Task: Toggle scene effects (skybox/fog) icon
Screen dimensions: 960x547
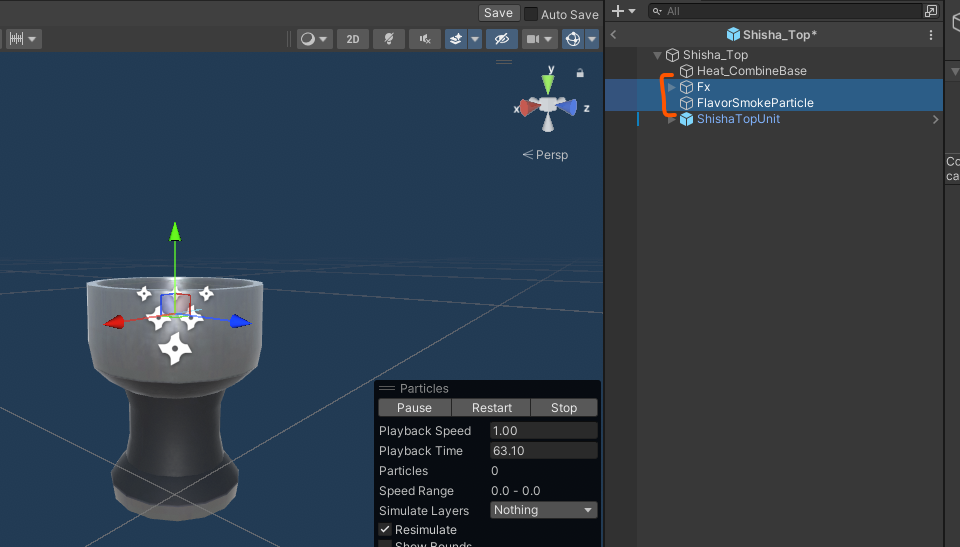Action: (456, 39)
